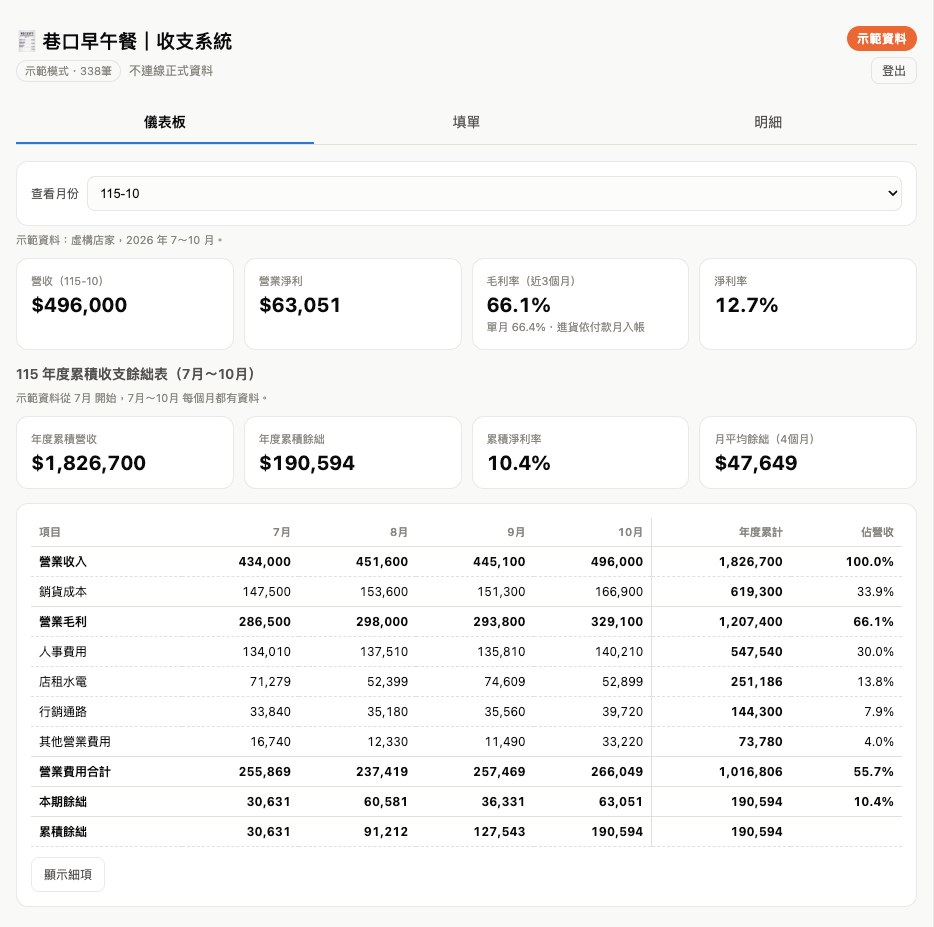Viewport: 934px width, 927px height.
Task: Click the 127,543 cell in 累積餘絀 row
Action: click(499, 832)
